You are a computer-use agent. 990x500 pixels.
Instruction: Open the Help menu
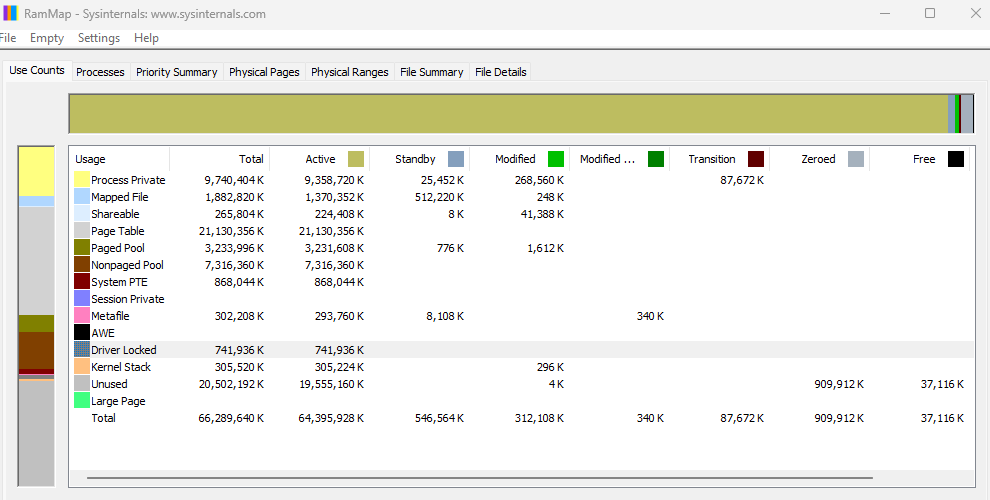tap(146, 38)
